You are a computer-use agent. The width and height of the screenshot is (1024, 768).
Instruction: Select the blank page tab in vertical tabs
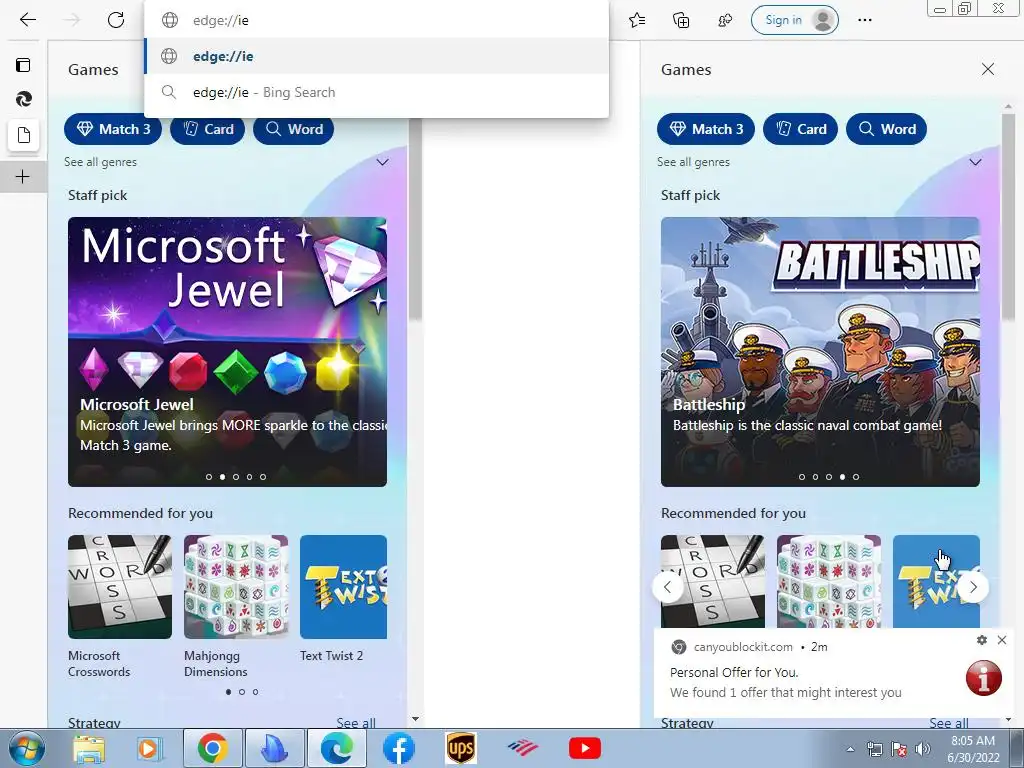coord(24,135)
